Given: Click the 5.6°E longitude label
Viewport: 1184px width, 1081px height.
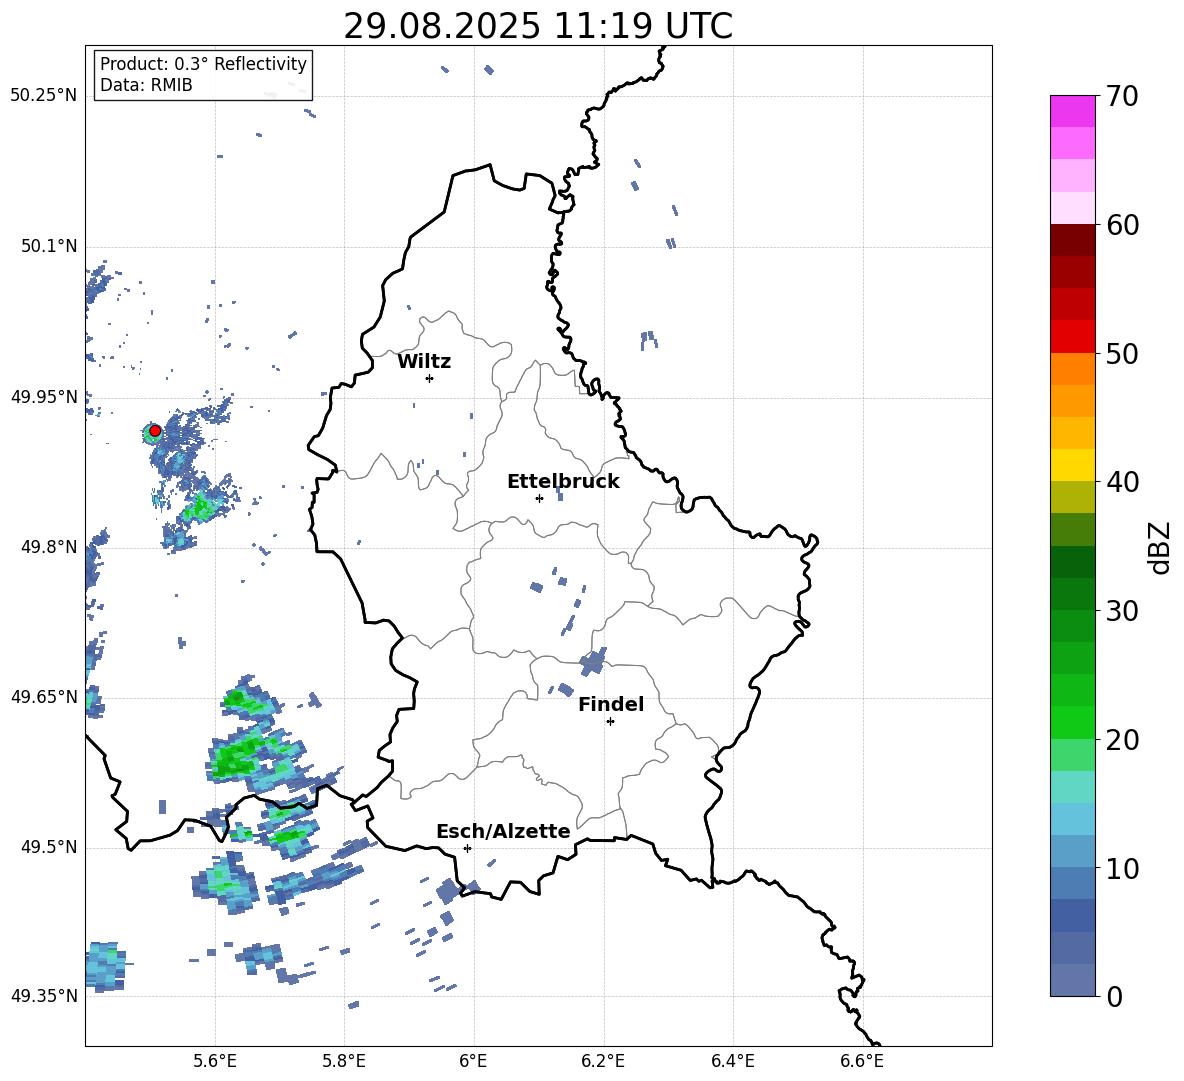Looking at the screenshot, I should [x=215, y=1062].
